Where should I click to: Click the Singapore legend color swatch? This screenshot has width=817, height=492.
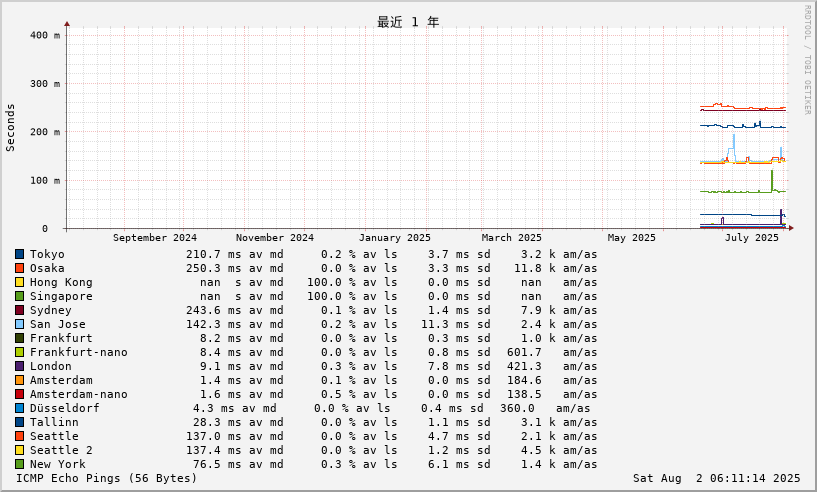[x=19, y=297]
